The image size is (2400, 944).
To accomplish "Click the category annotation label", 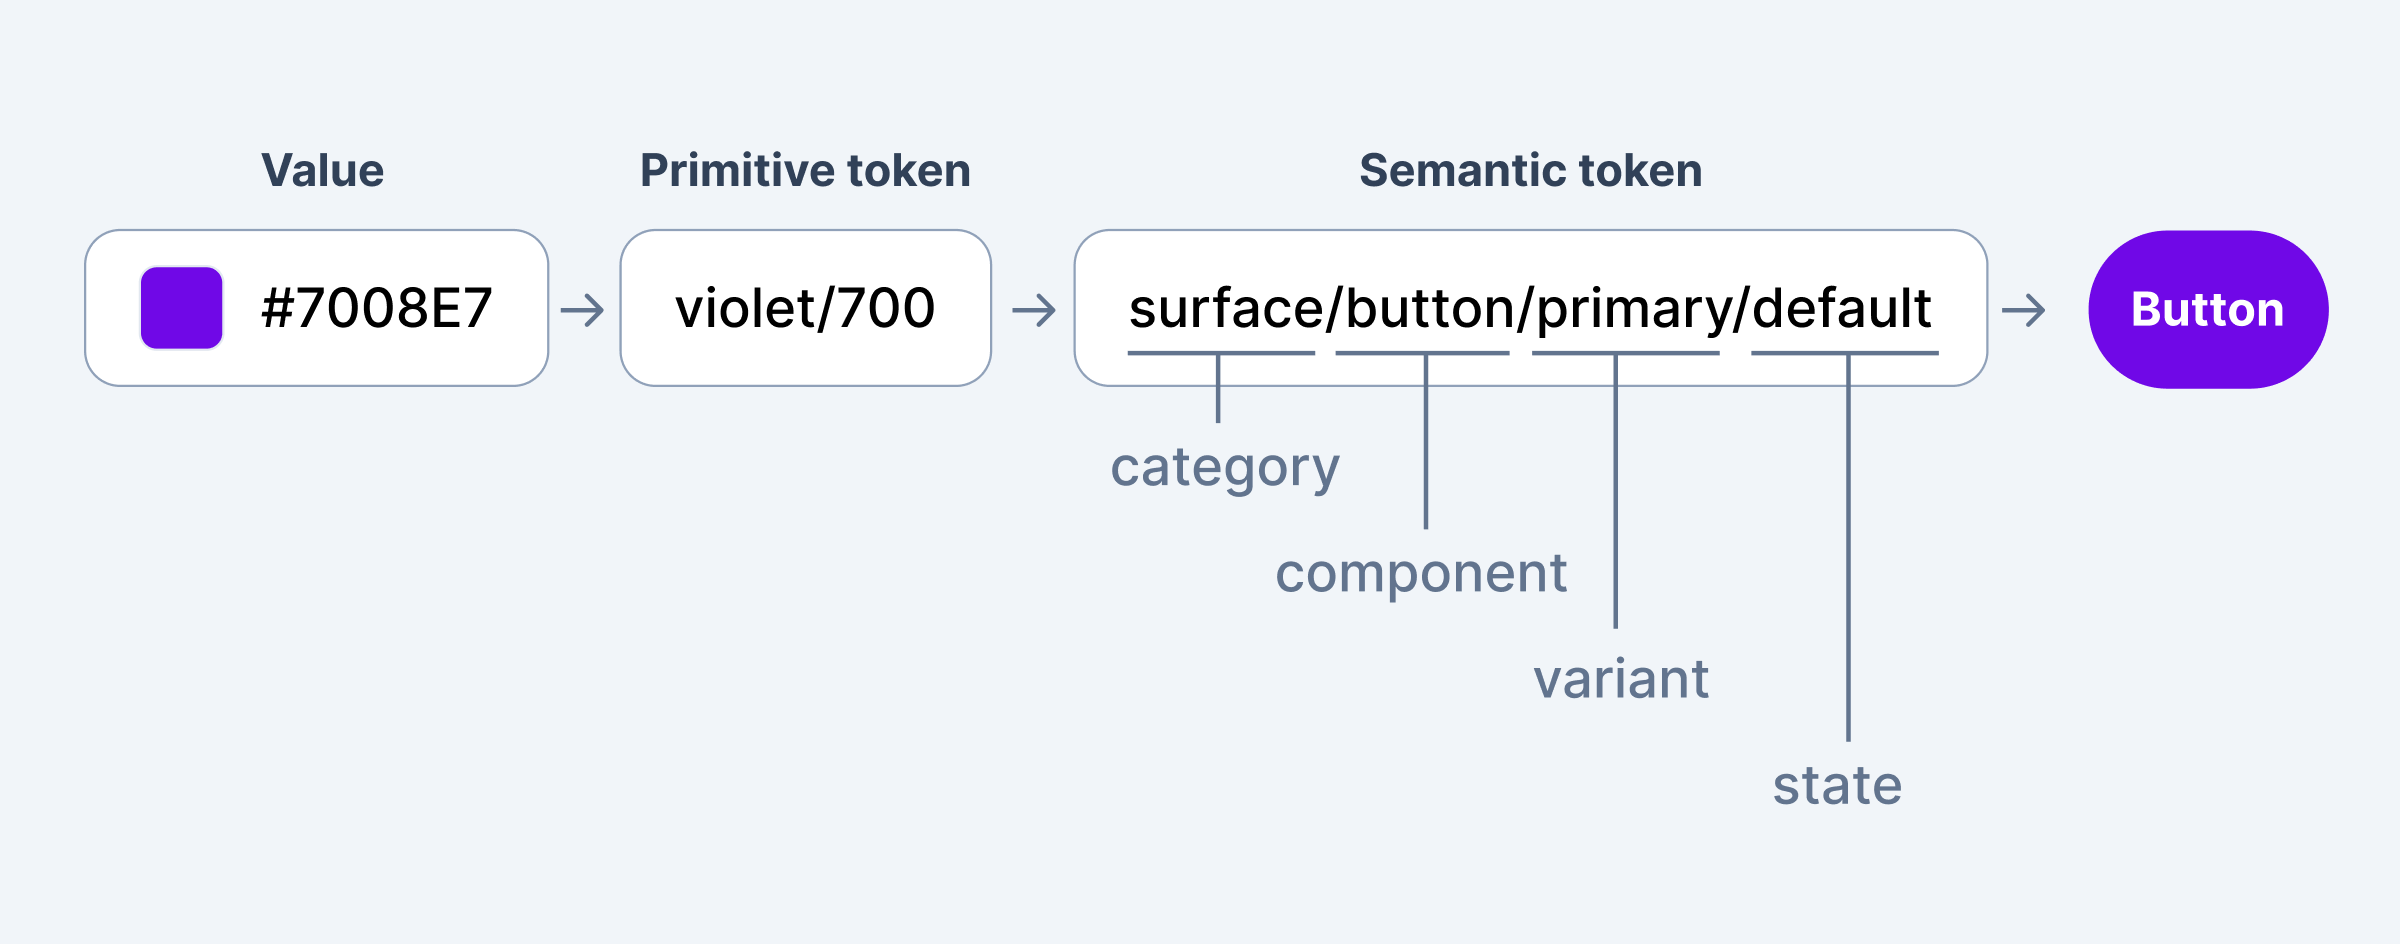I will click(1225, 468).
